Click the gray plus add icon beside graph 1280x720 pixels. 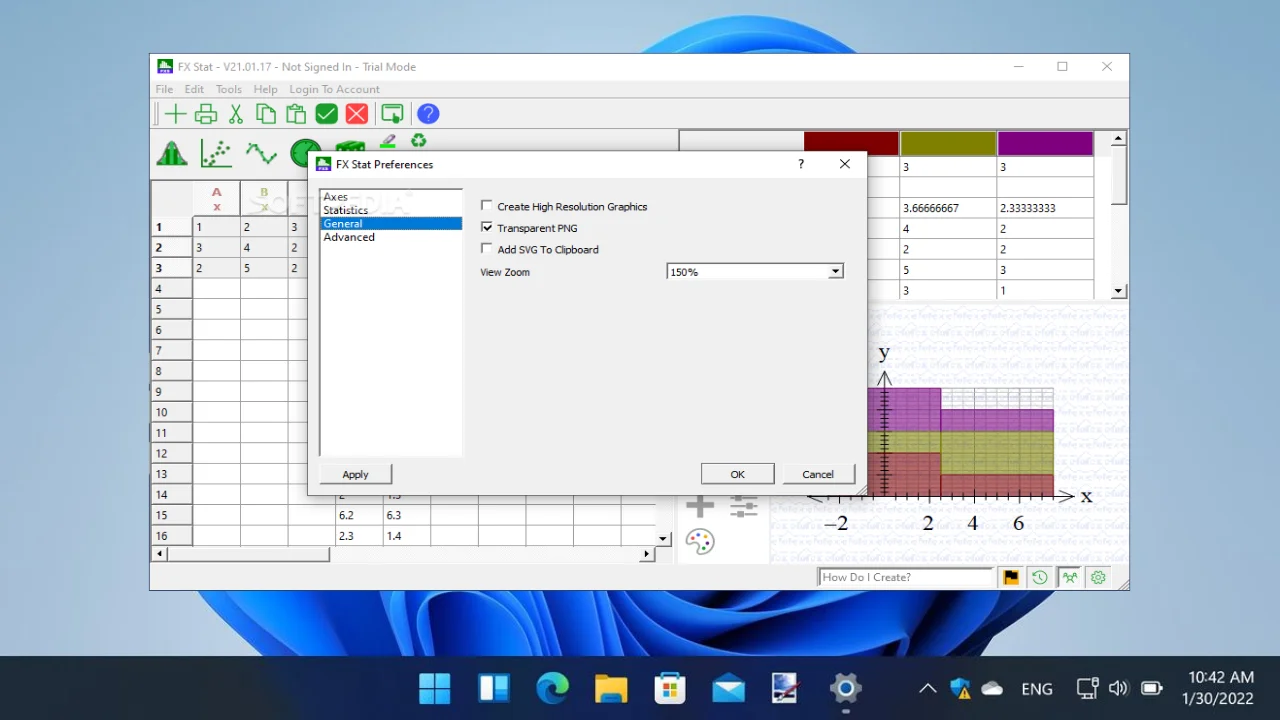pyautogui.click(x=700, y=506)
